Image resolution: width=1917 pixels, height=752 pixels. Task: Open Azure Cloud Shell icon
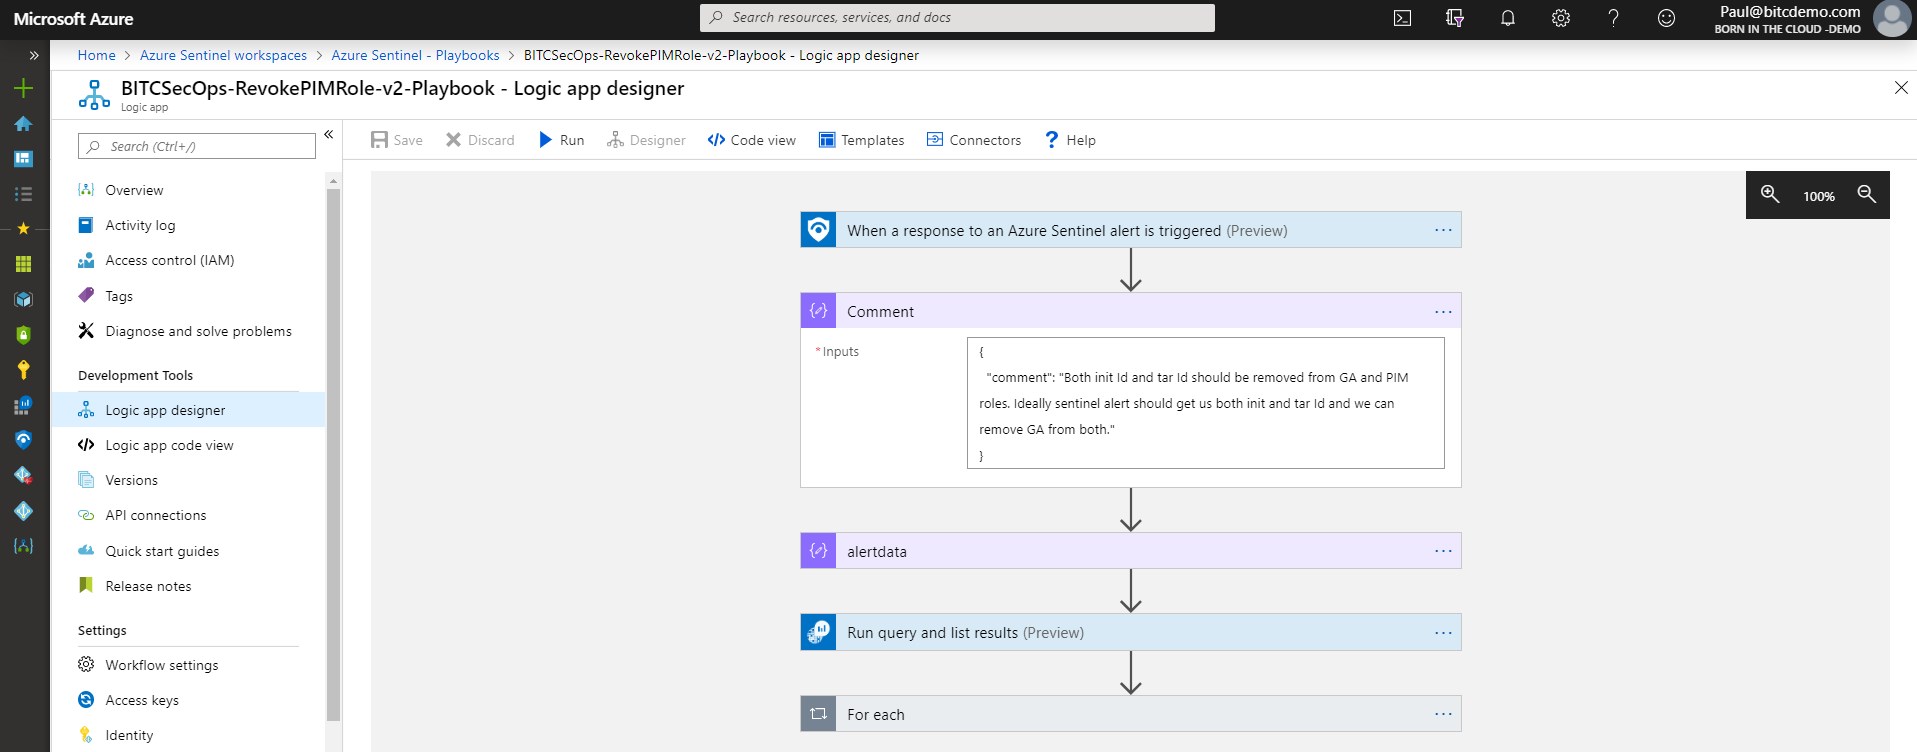pyautogui.click(x=1402, y=18)
